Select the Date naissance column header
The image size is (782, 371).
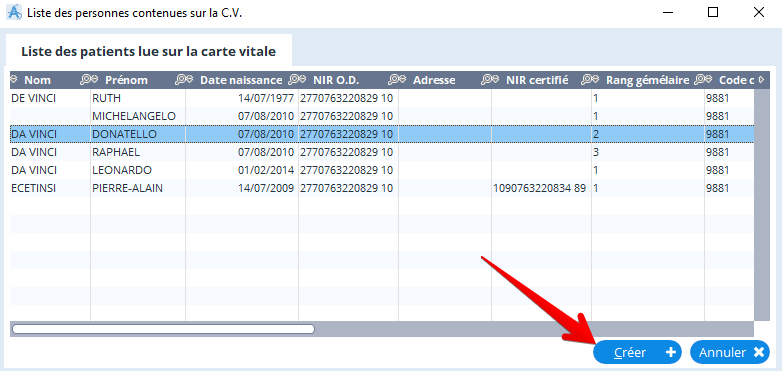click(241, 80)
